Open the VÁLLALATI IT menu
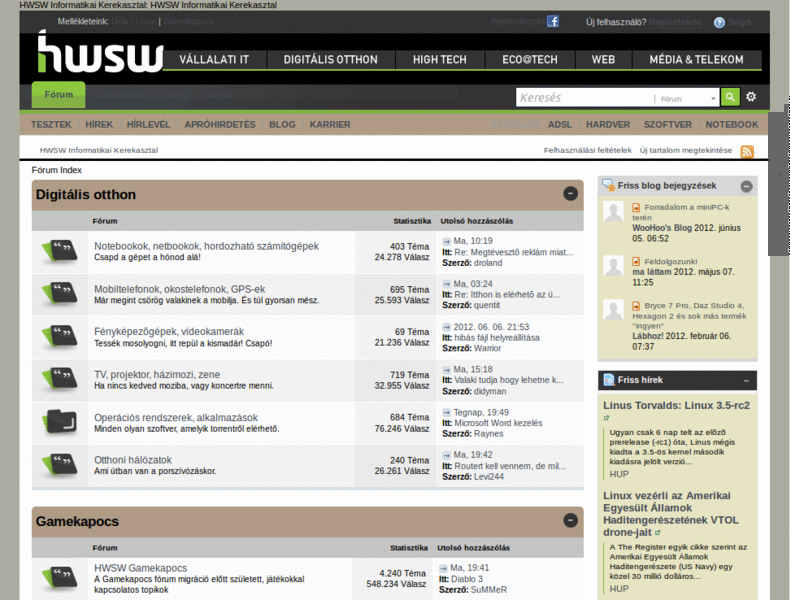 coord(214,60)
